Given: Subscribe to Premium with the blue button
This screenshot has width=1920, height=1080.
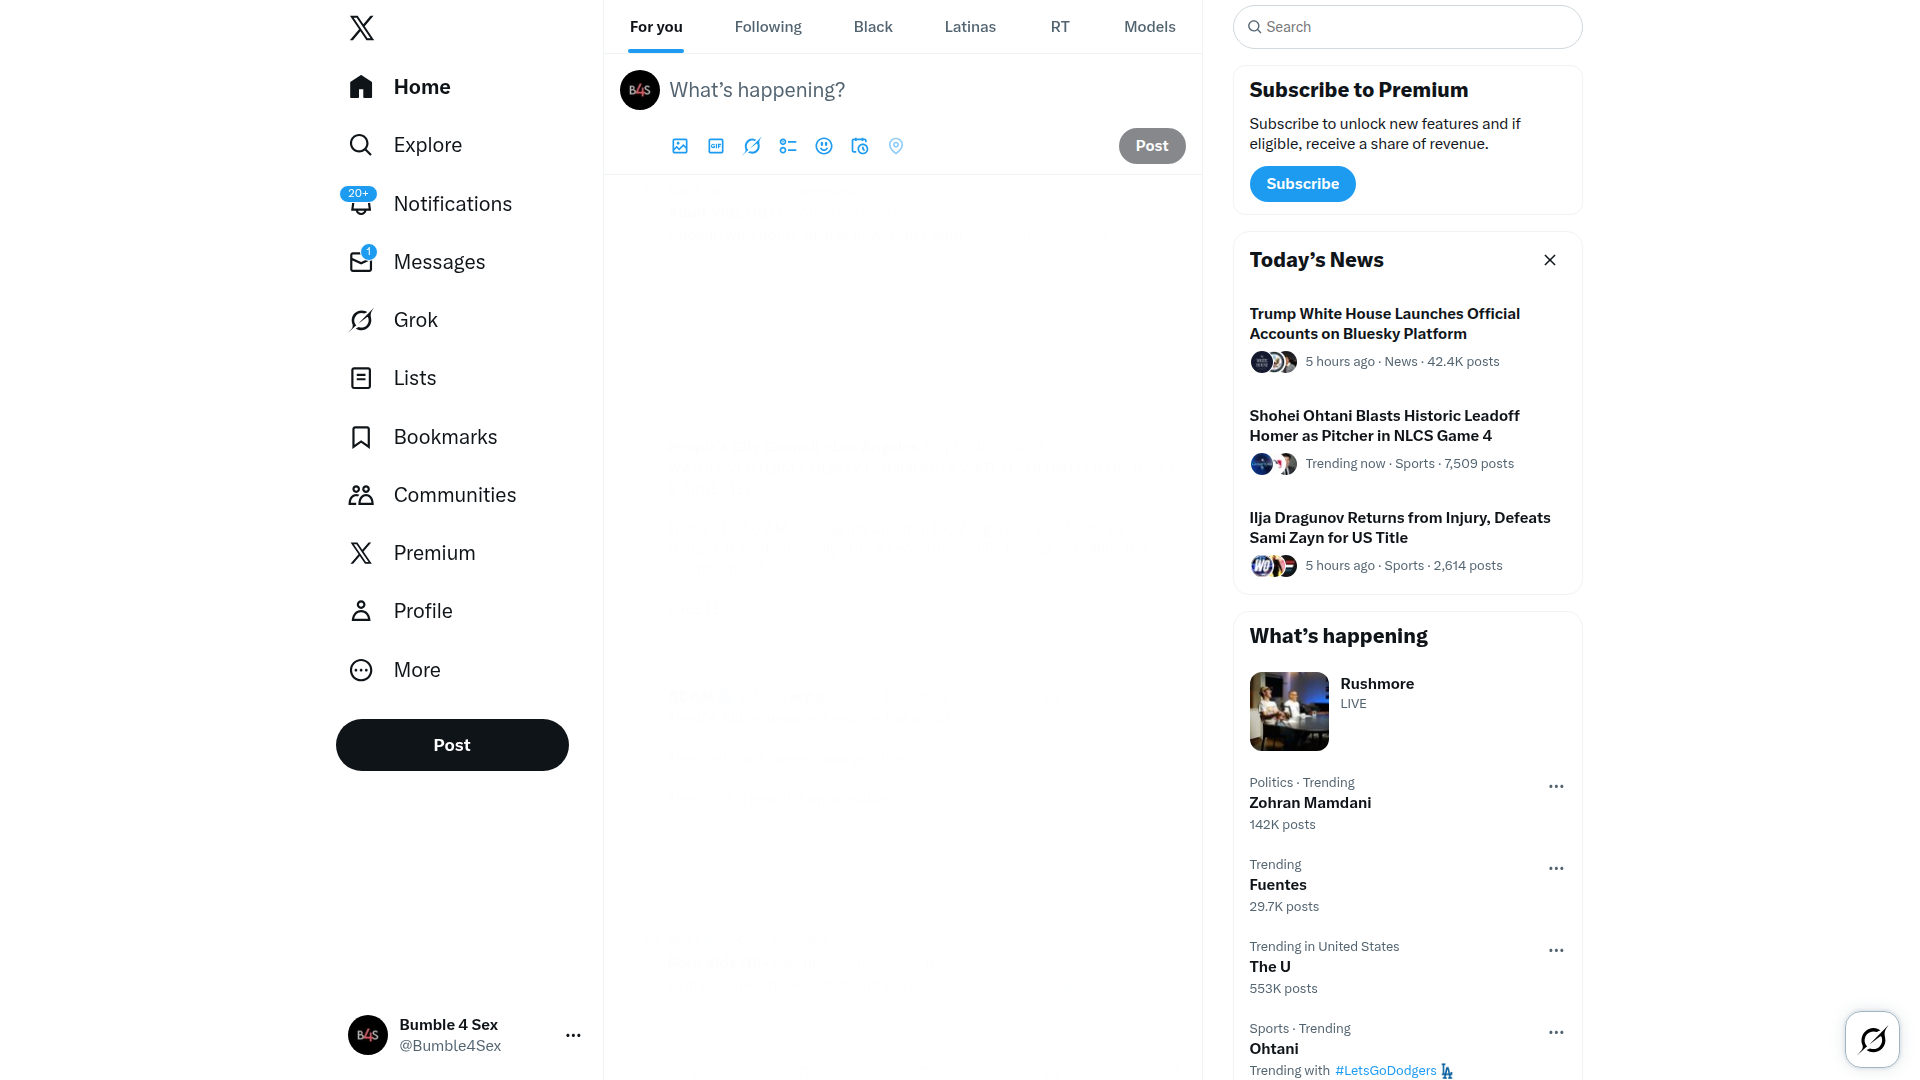Looking at the screenshot, I should [x=1302, y=184].
